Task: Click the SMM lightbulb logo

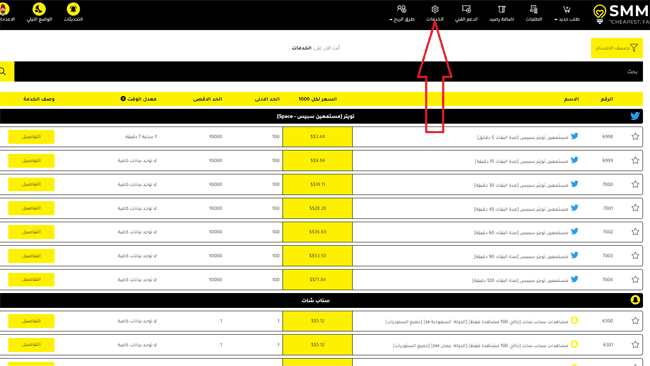Action: (599, 14)
